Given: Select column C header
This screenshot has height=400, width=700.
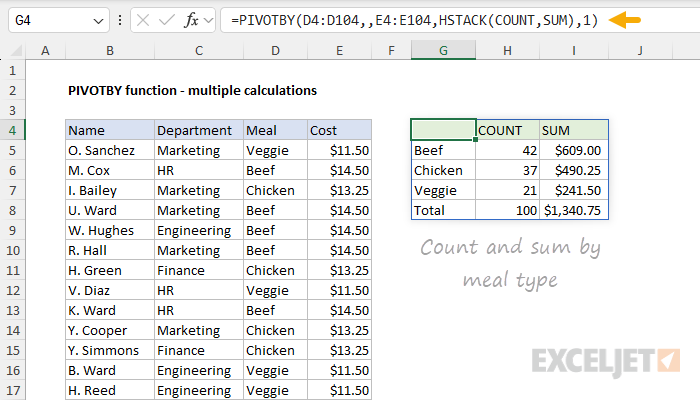Looking at the screenshot, I should 199,50.
